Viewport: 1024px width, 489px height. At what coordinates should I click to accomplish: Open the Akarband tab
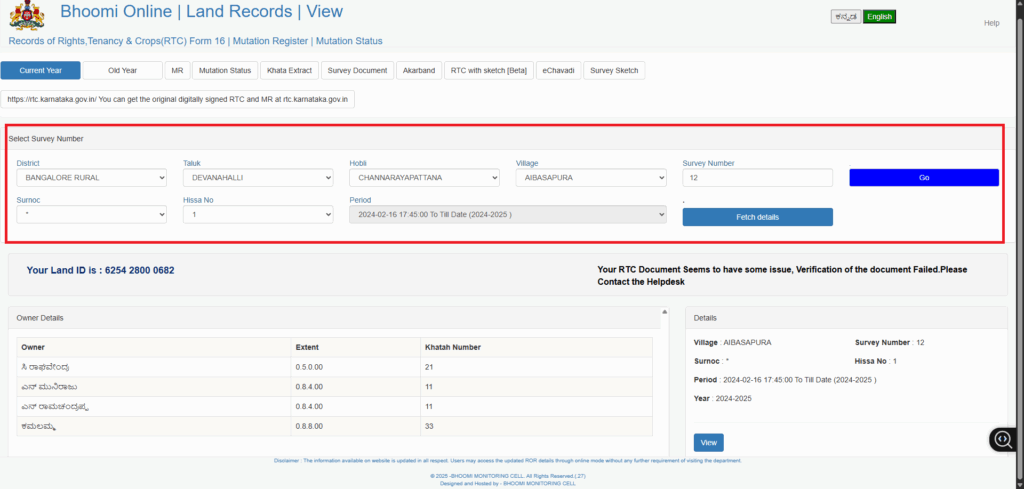click(x=419, y=71)
